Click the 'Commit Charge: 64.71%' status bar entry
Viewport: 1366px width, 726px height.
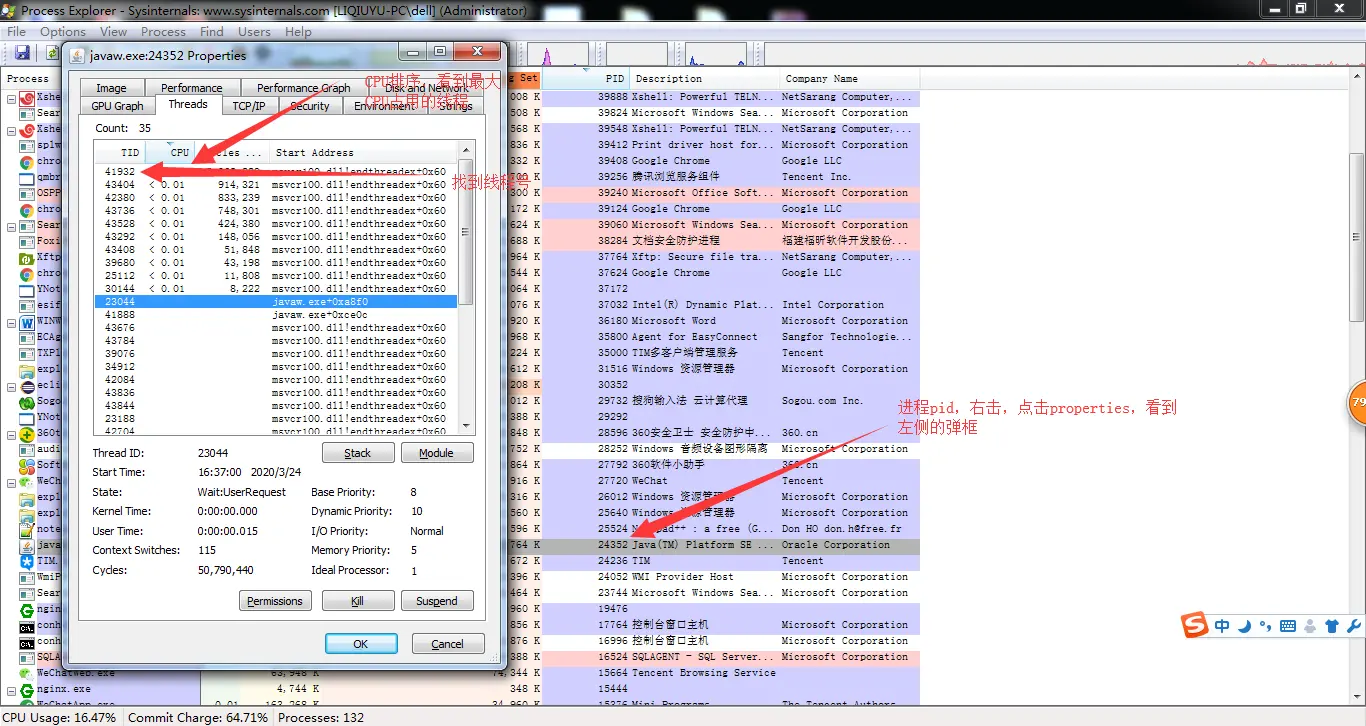[198, 718]
